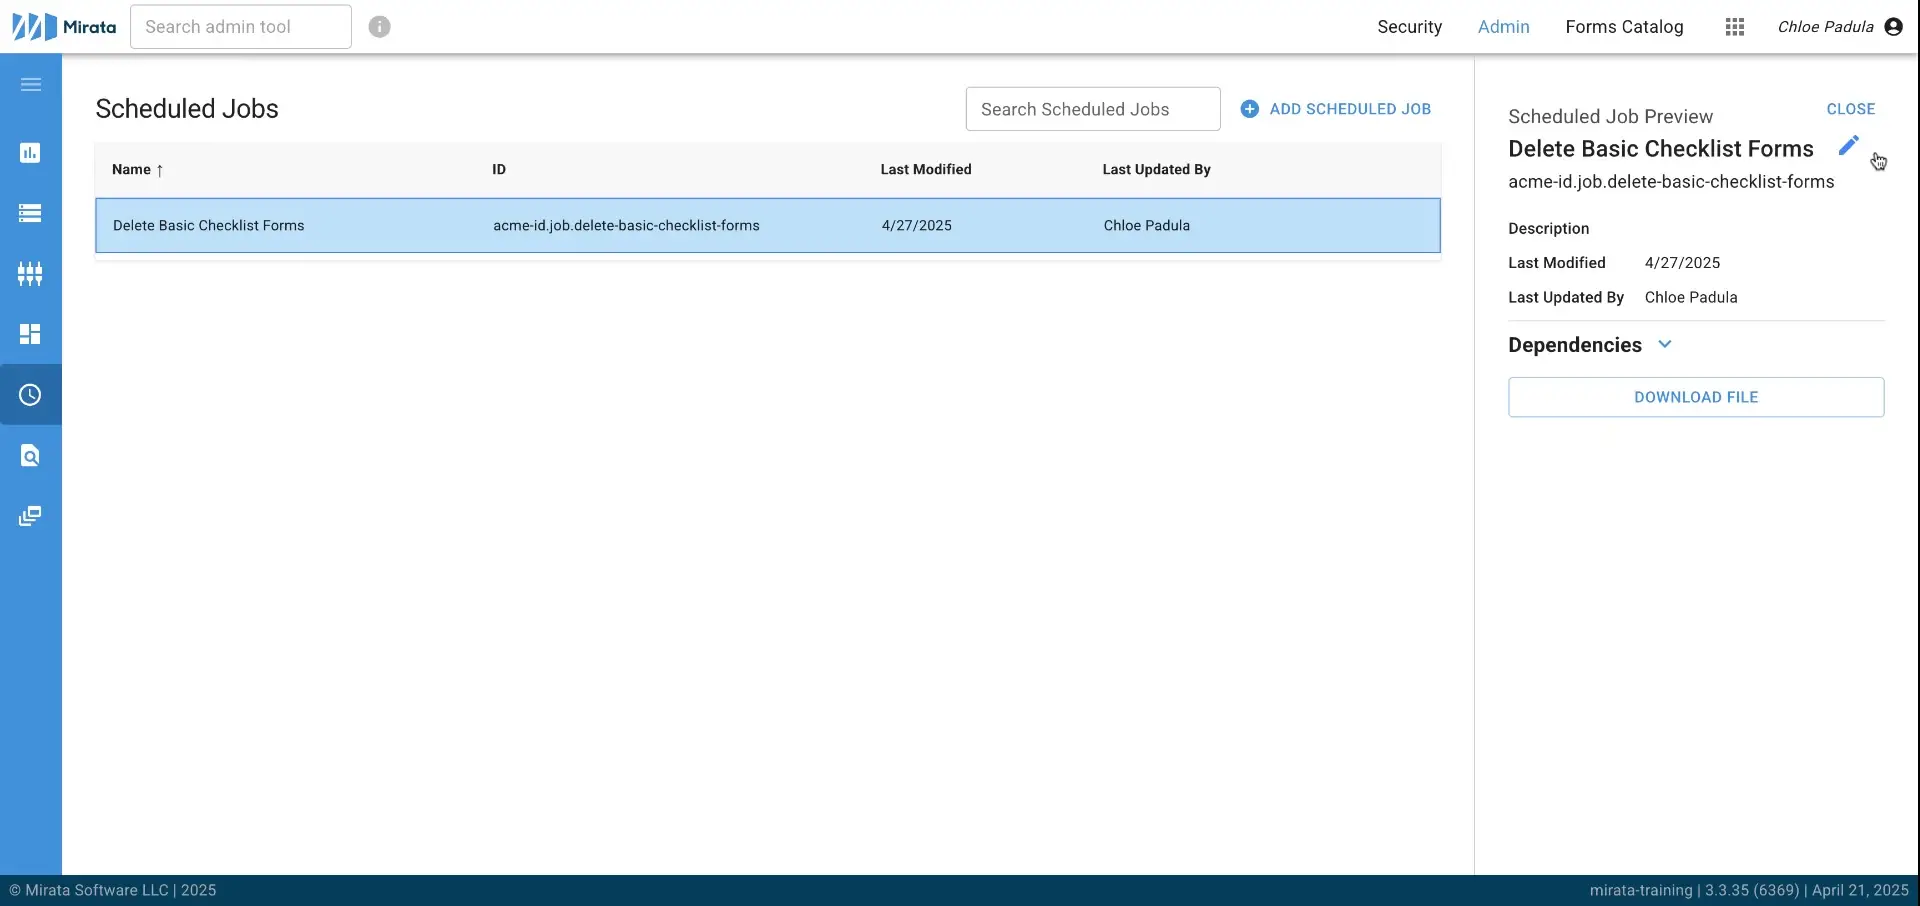Screen dimensions: 1920x906
Task: Open the Forms Catalog page
Action: click(x=1624, y=27)
